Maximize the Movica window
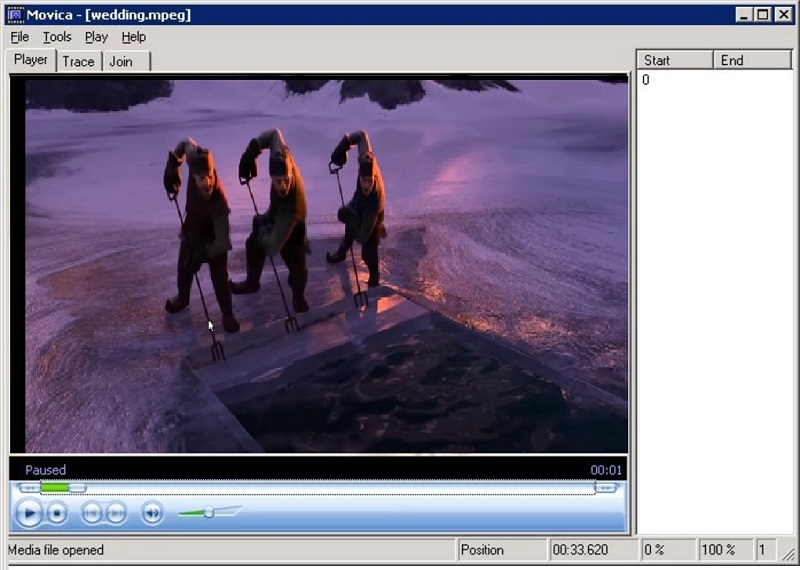 763,14
